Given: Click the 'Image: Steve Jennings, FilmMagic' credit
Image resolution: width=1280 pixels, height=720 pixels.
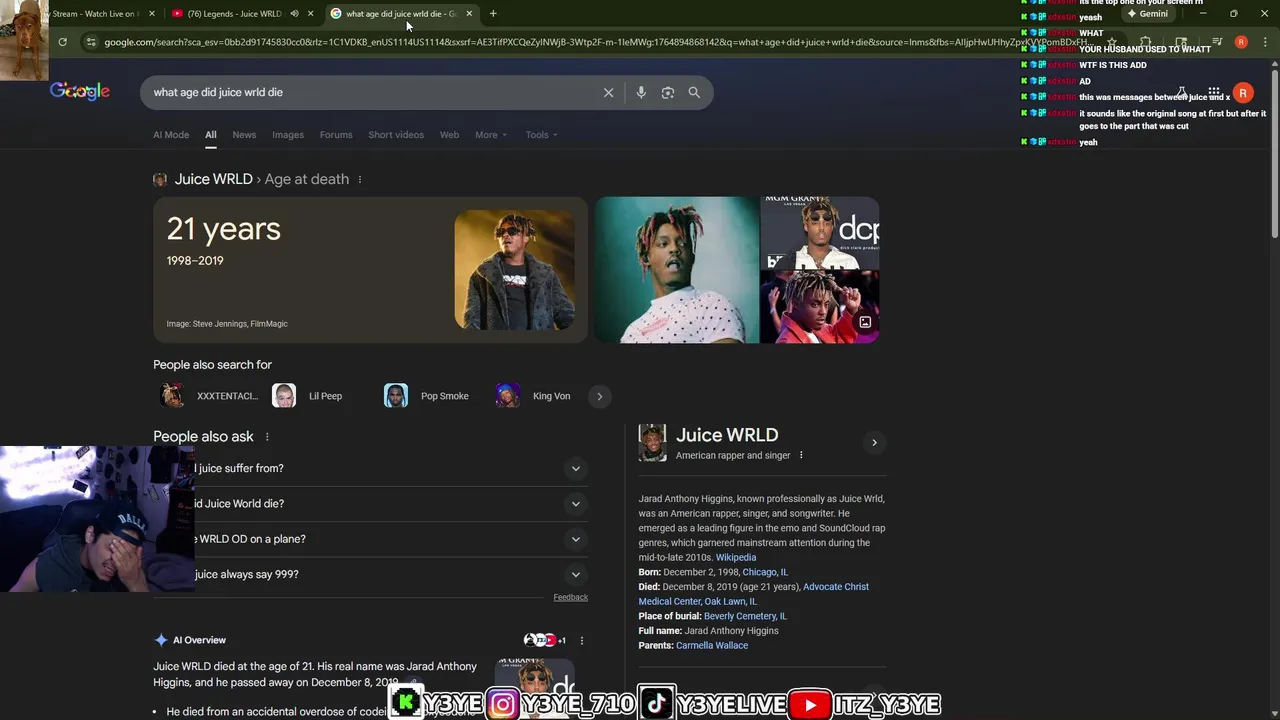Looking at the screenshot, I should [x=227, y=324].
